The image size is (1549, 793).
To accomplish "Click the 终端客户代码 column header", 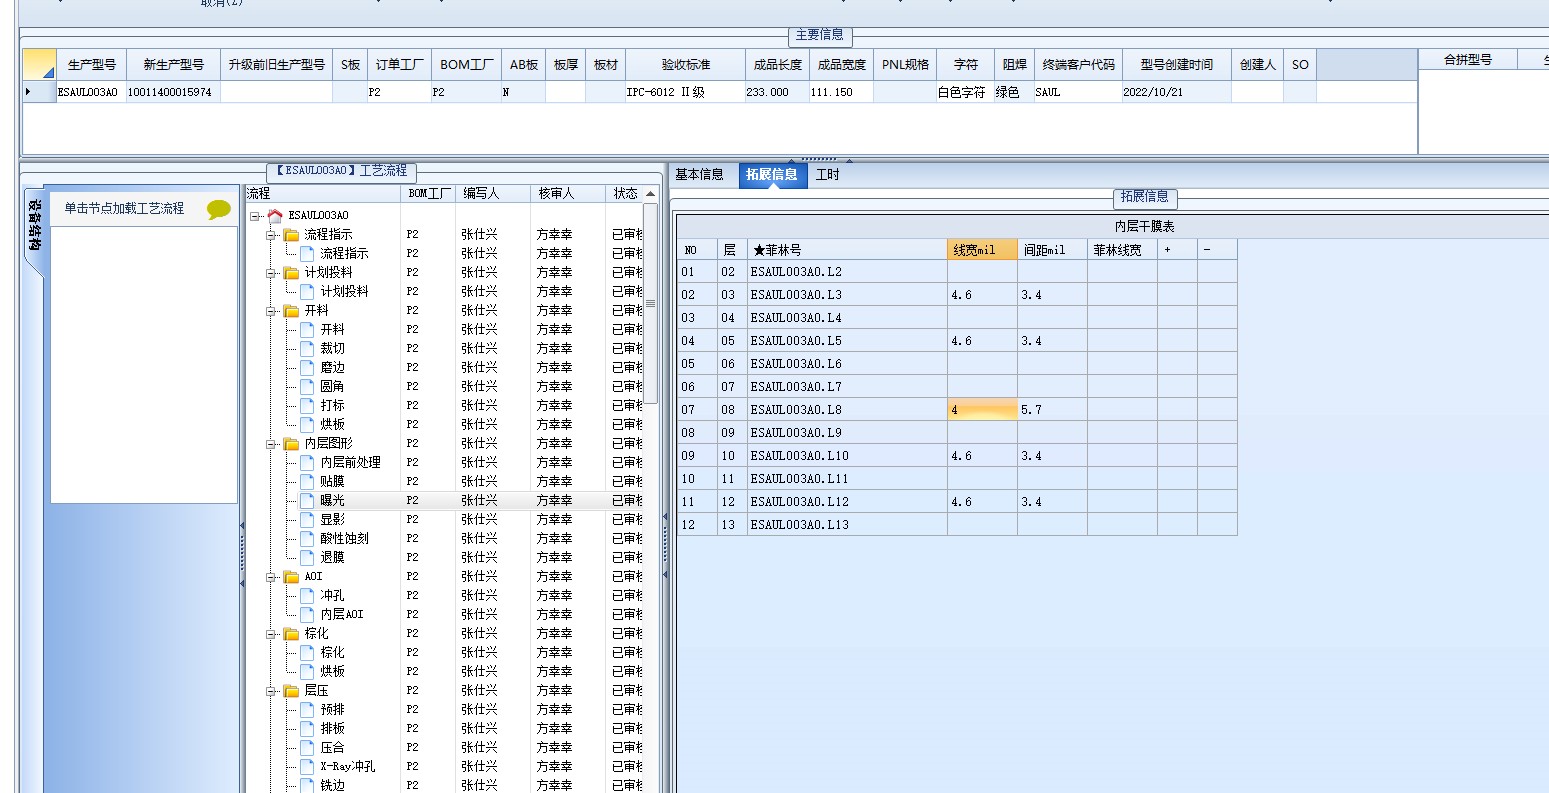I will click(x=1078, y=64).
